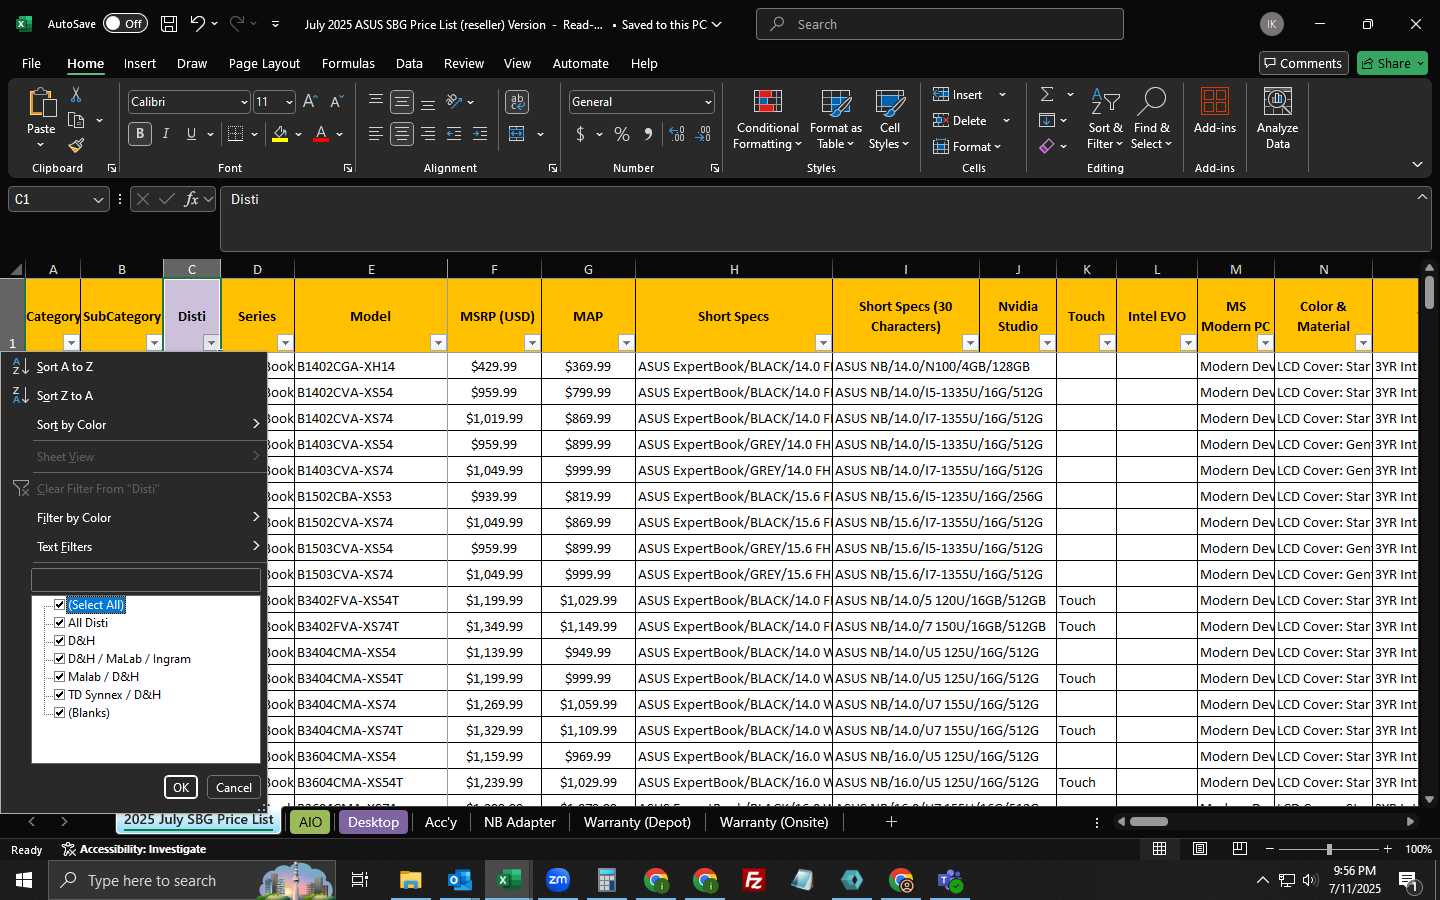Click the Fill Color swatch
This screenshot has width=1440, height=900.
(x=280, y=134)
